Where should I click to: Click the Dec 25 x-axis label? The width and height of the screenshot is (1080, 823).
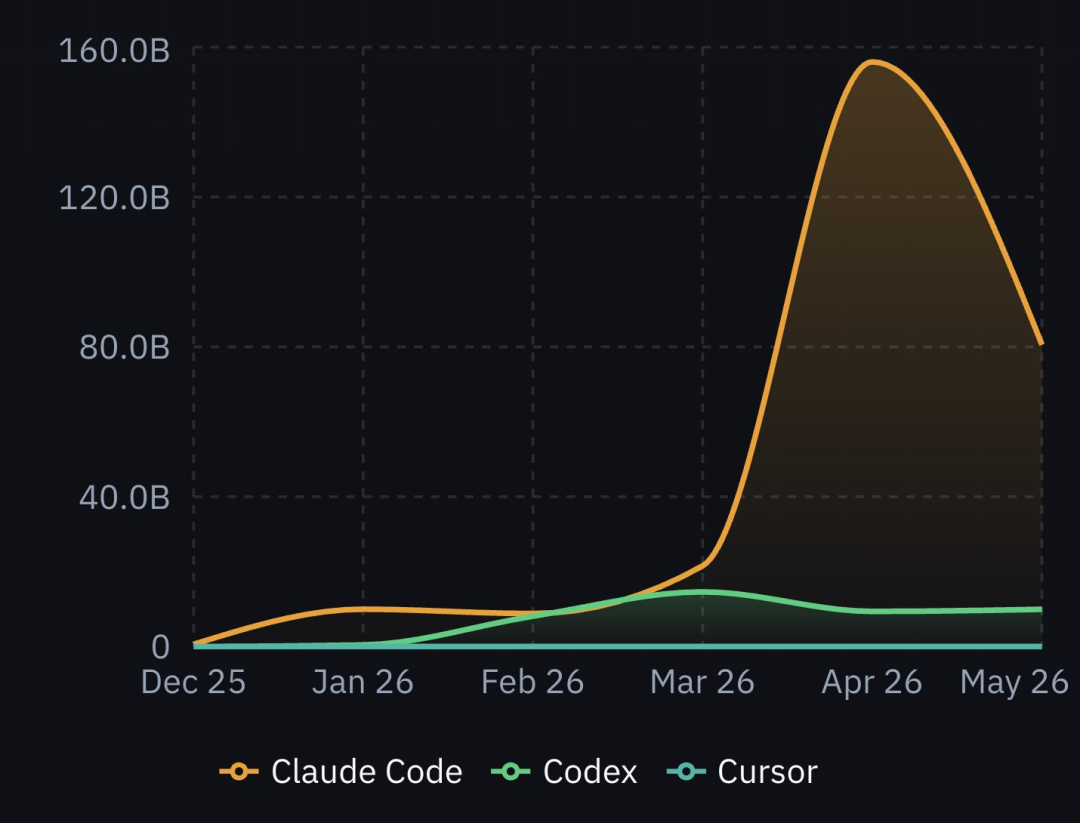click(x=194, y=683)
